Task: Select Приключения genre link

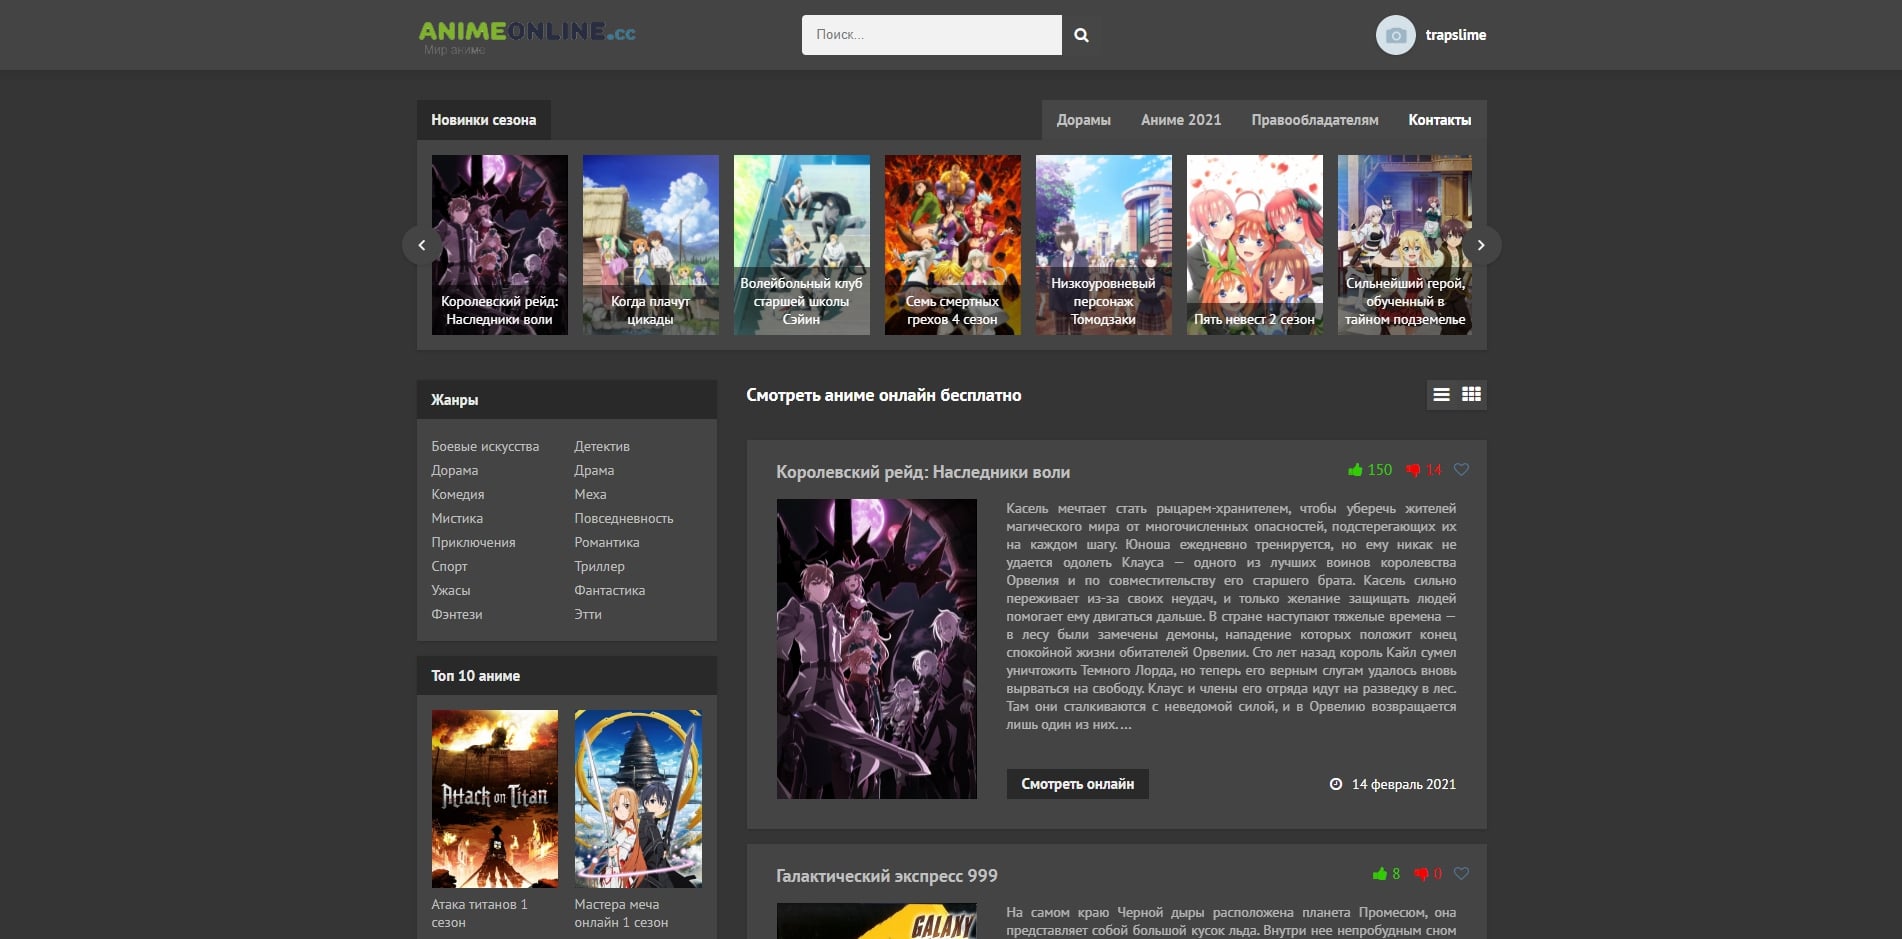Action: 473,542
